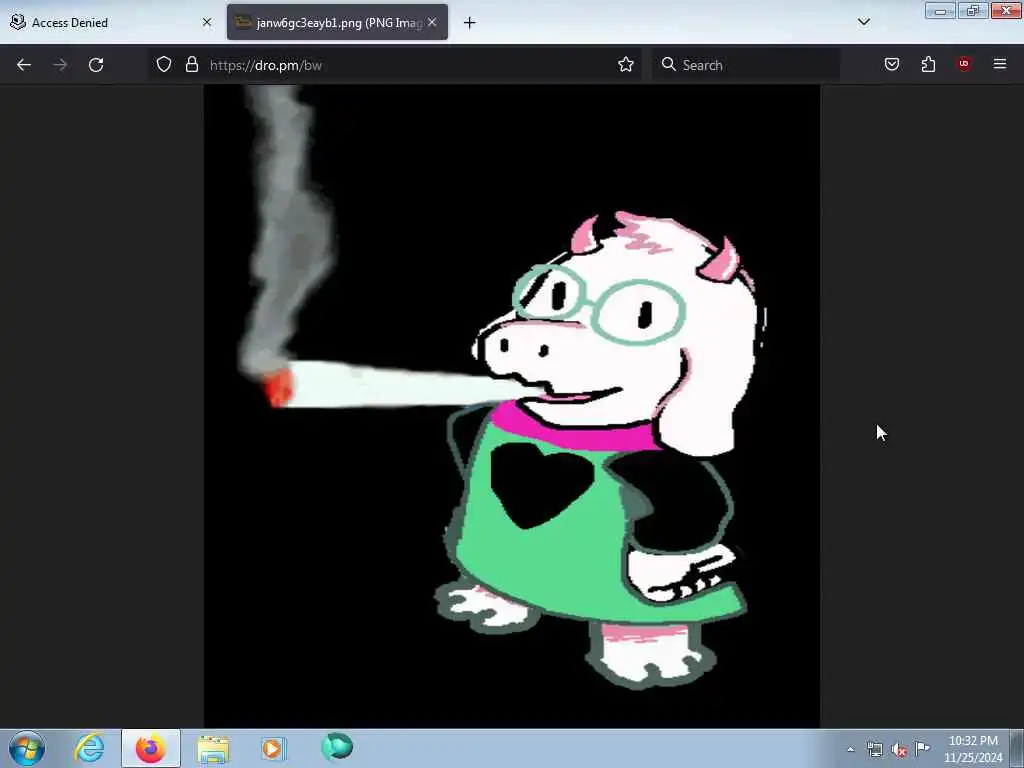This screenshot has height=768, width=1024.
Task: Select the janw6gc3eayb1.png image tab
Action: 337,22
